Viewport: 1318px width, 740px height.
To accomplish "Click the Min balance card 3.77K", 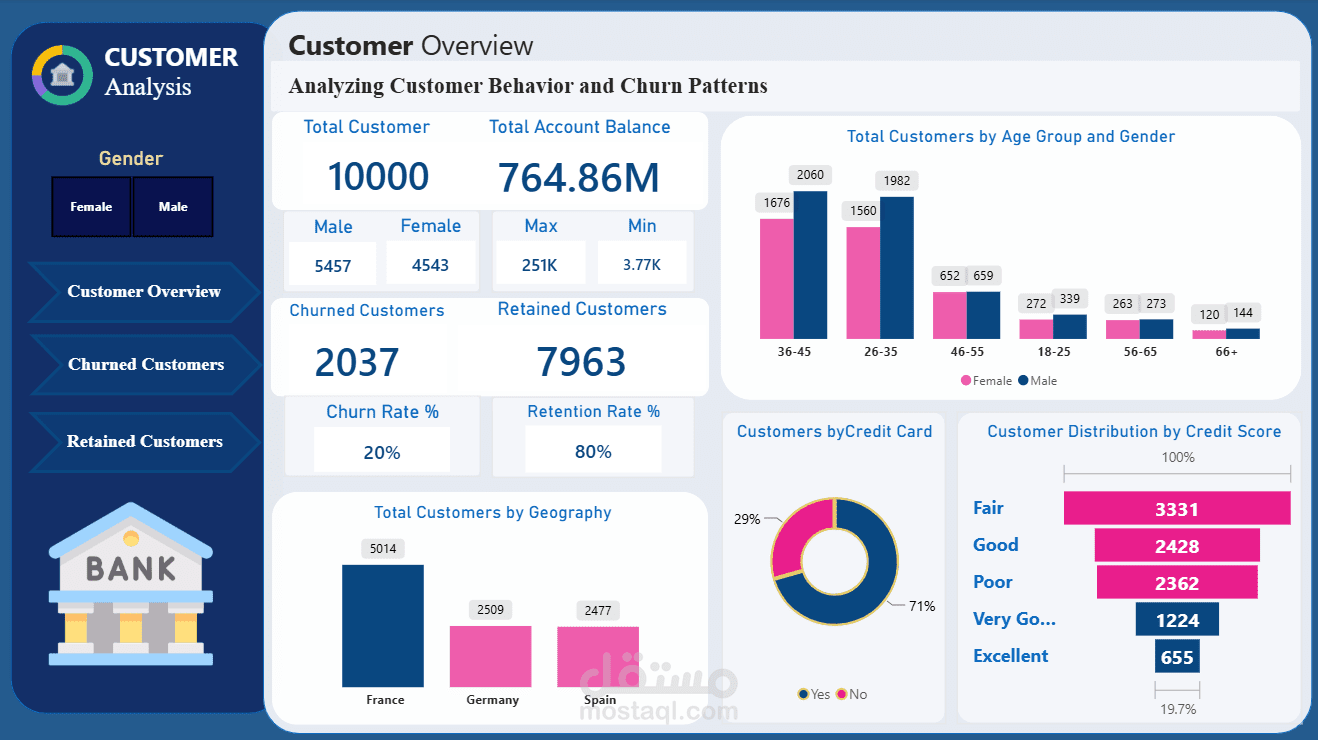I will 642,265.
